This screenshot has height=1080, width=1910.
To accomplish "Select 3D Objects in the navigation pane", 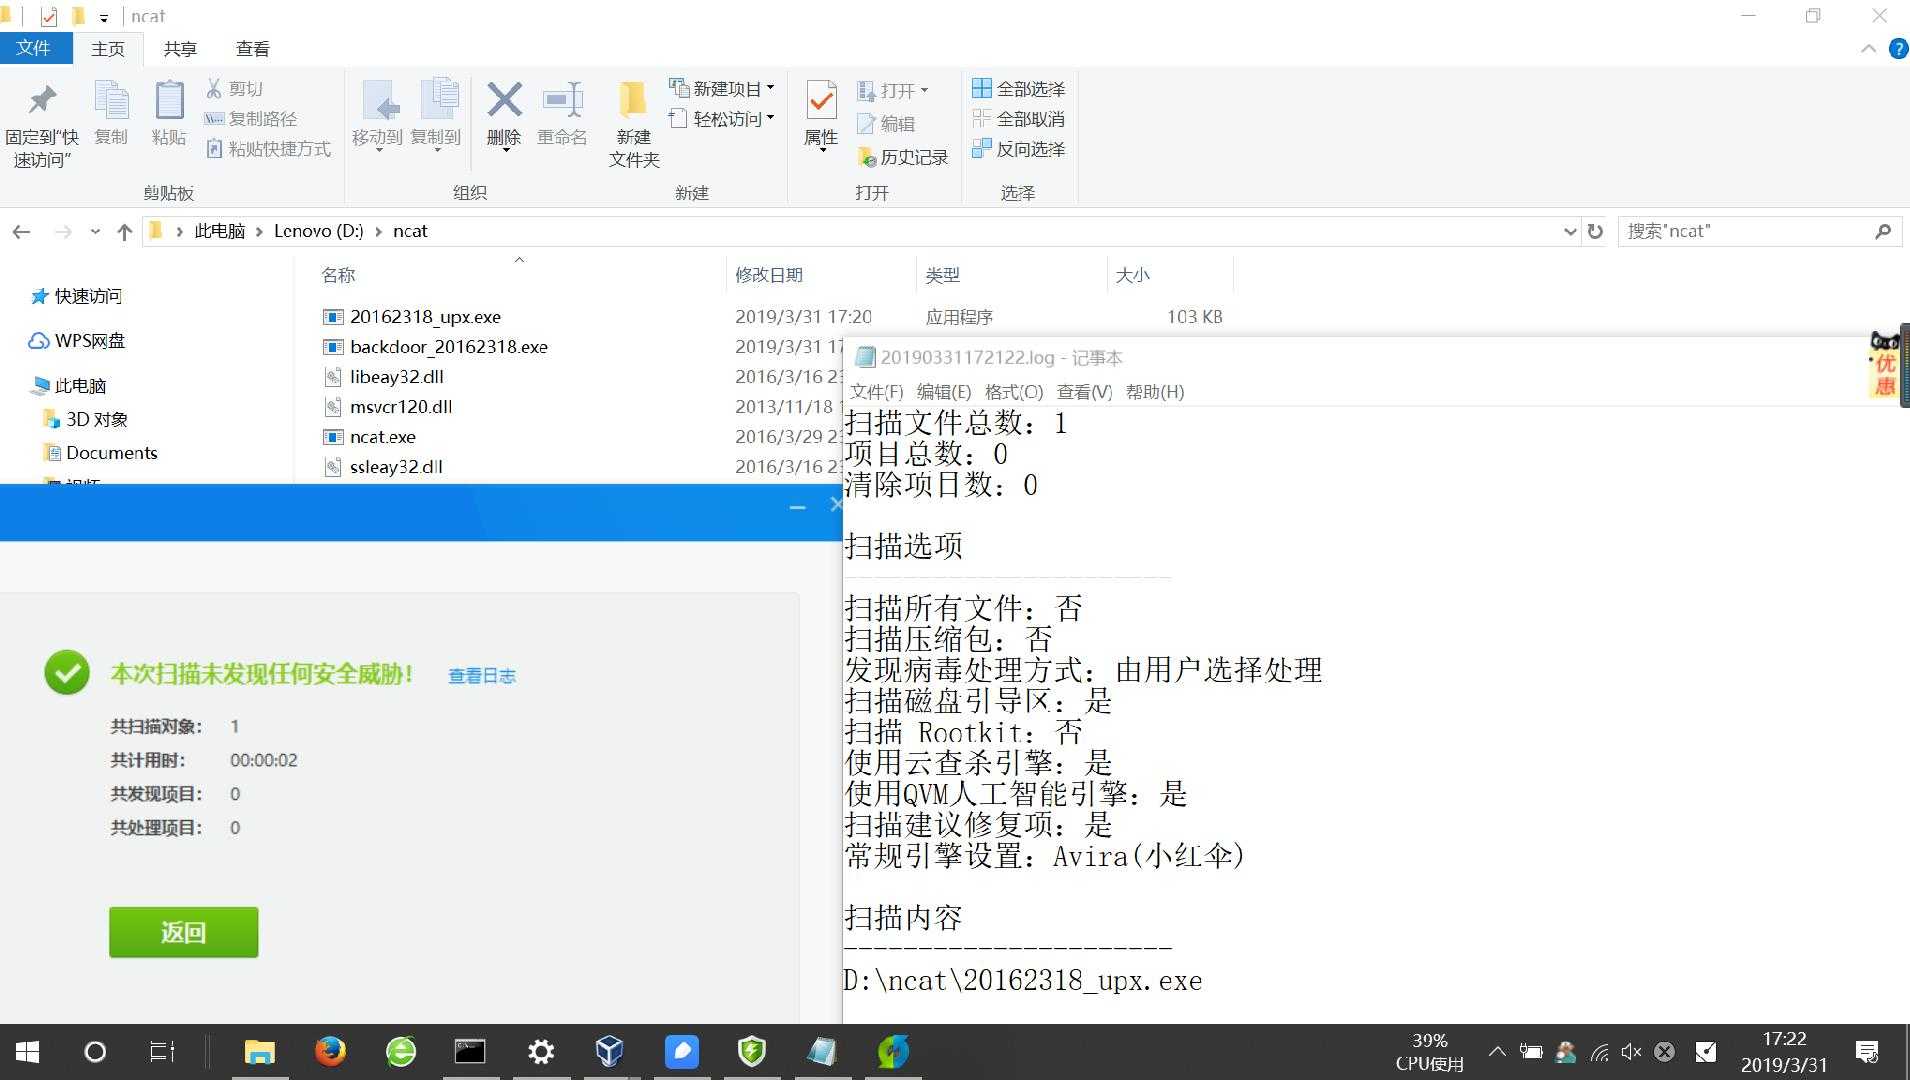I will [96, 419].
